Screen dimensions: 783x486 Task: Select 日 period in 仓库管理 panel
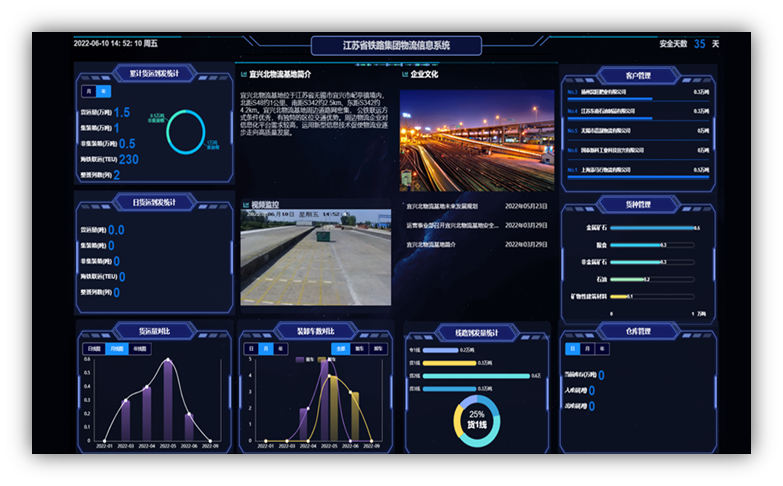(572, 349)
